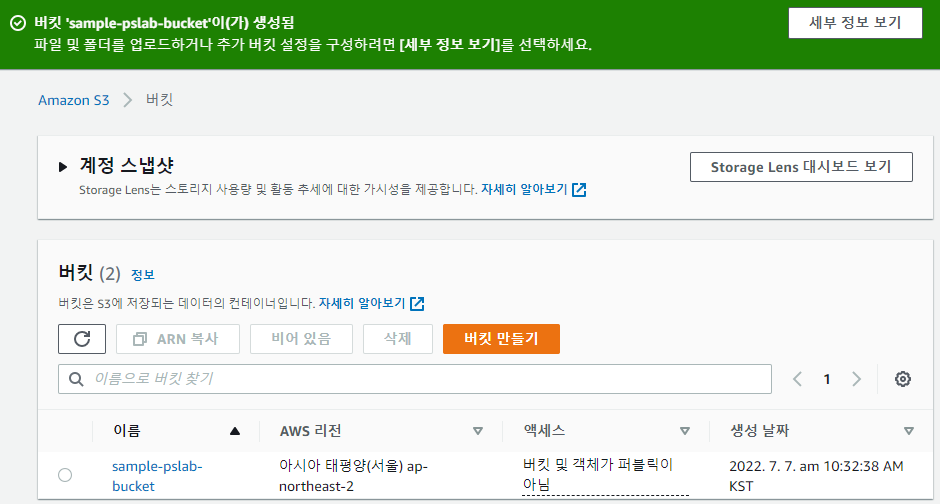Click the 계정 스냅샷 heading text

click(x=126, y=165)
